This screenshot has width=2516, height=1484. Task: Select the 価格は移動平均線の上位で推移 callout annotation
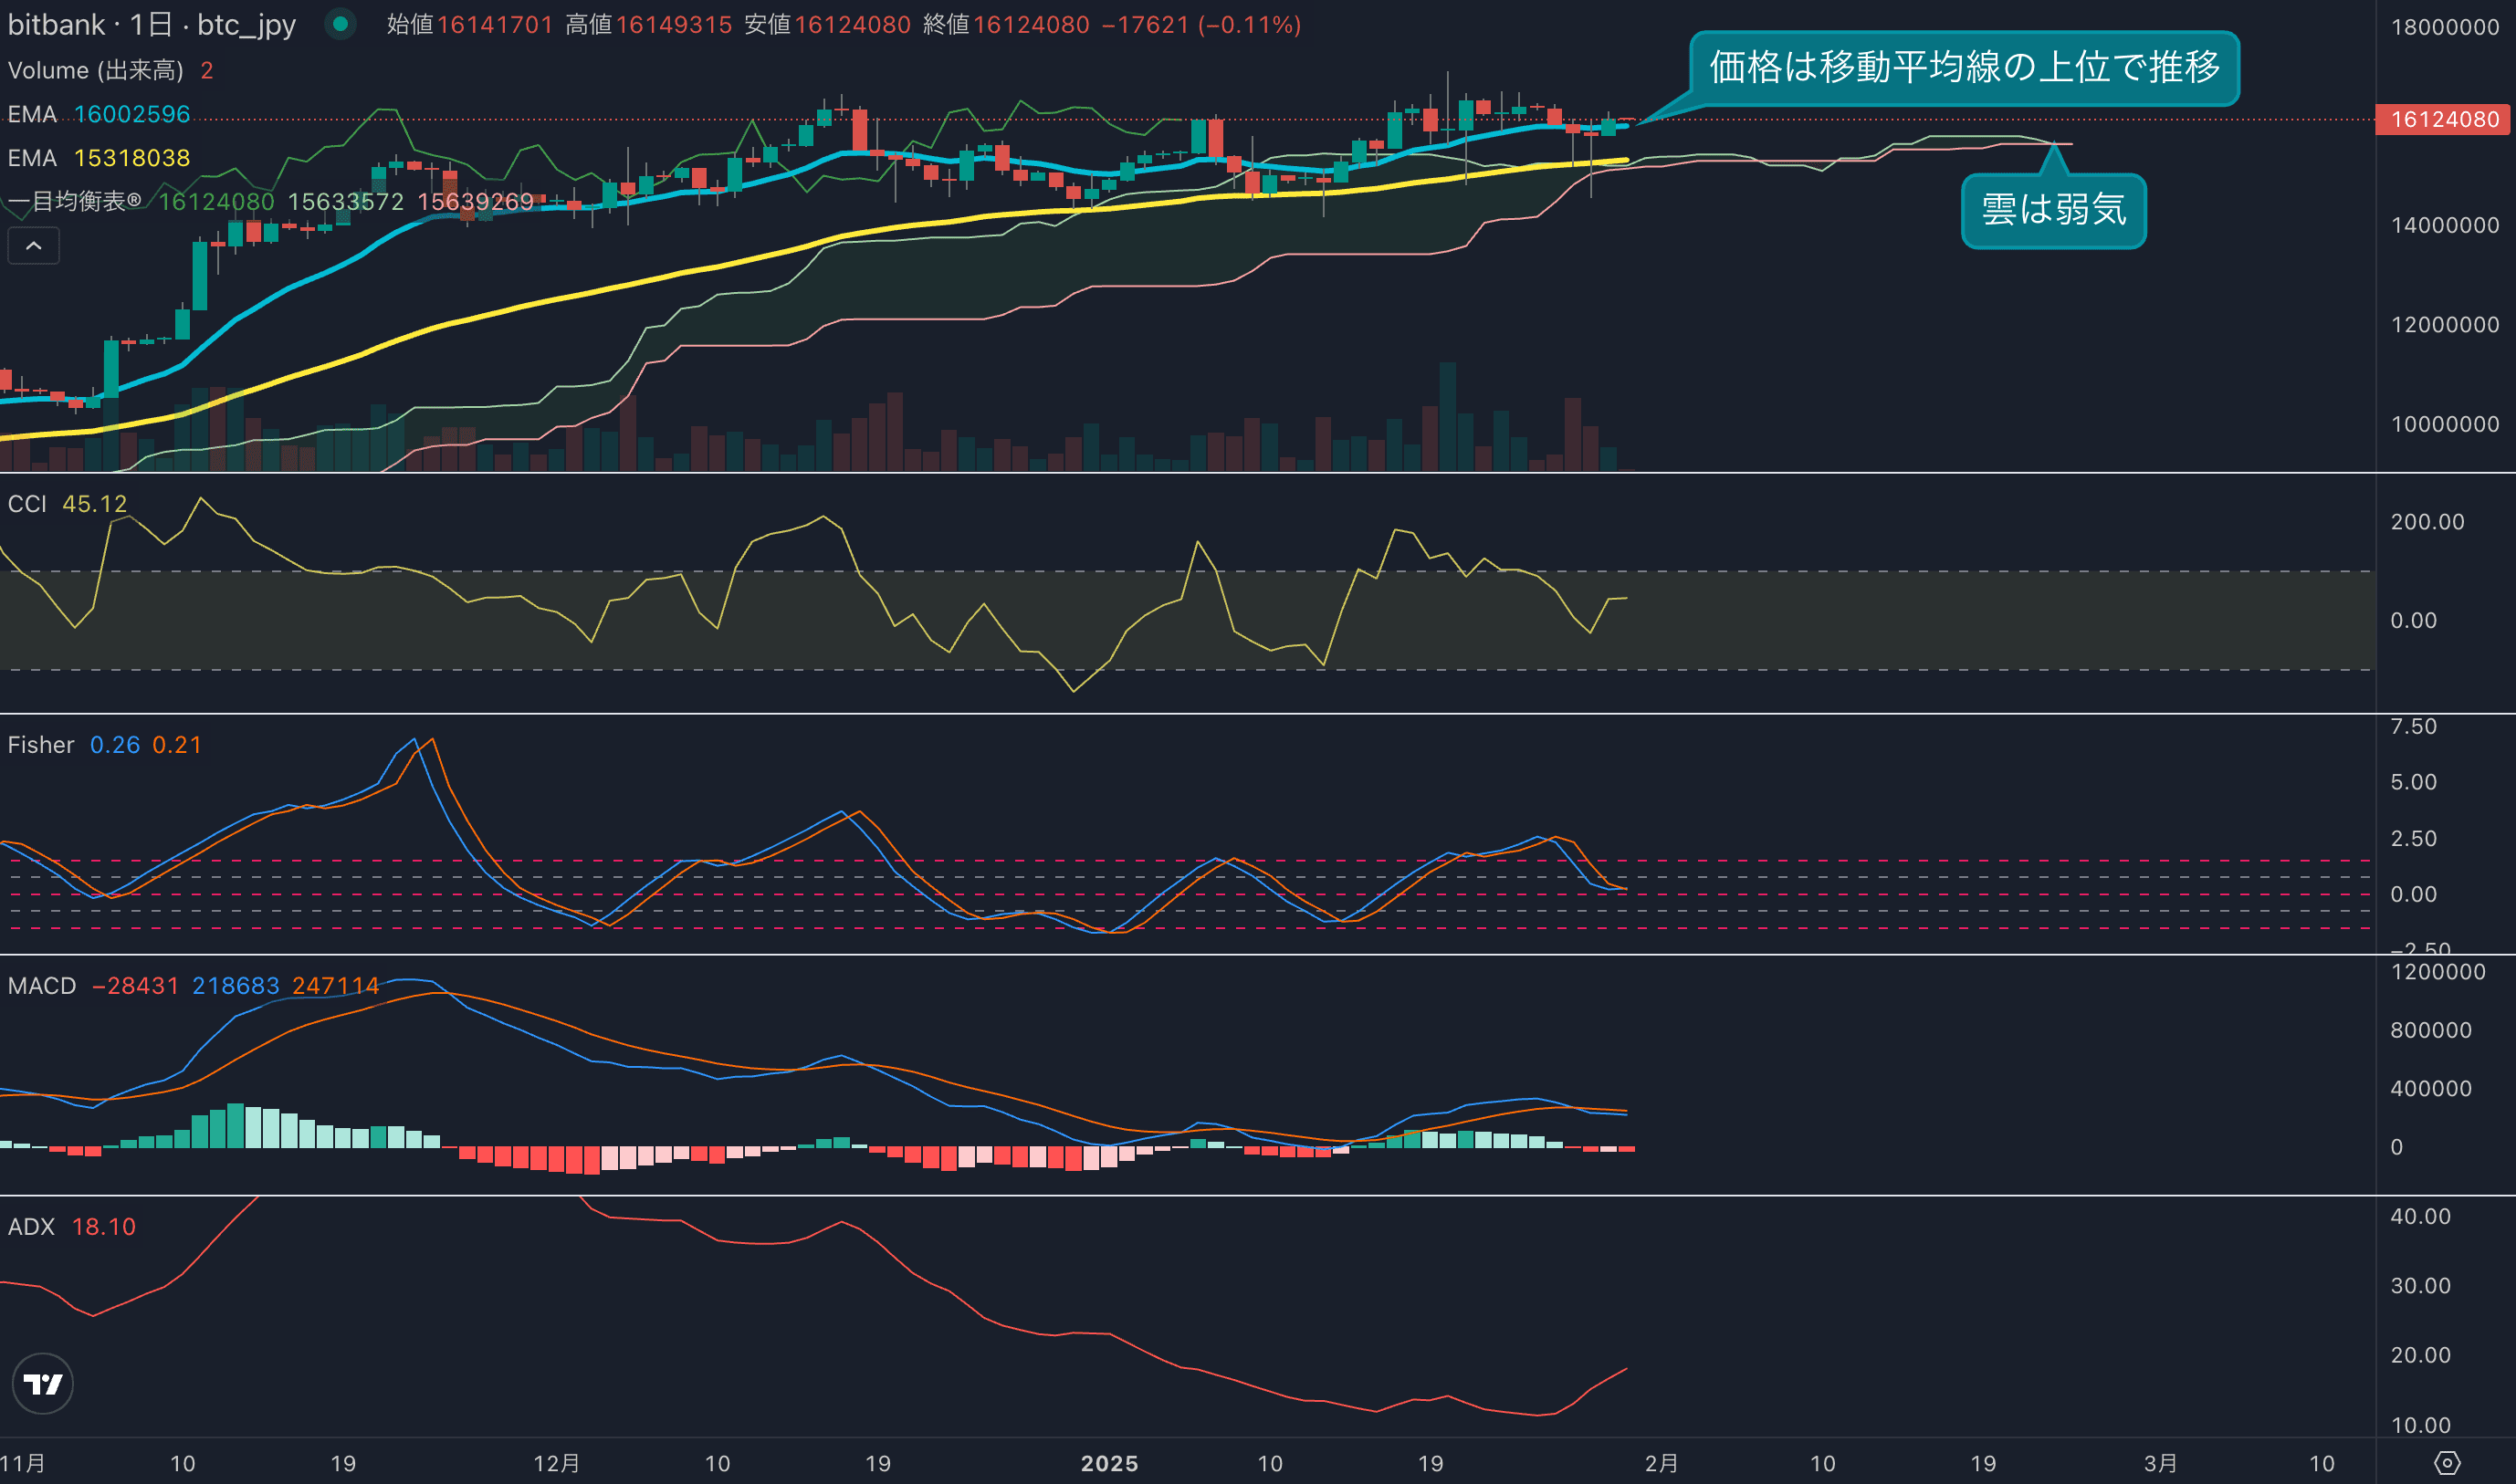(1964, 68)
